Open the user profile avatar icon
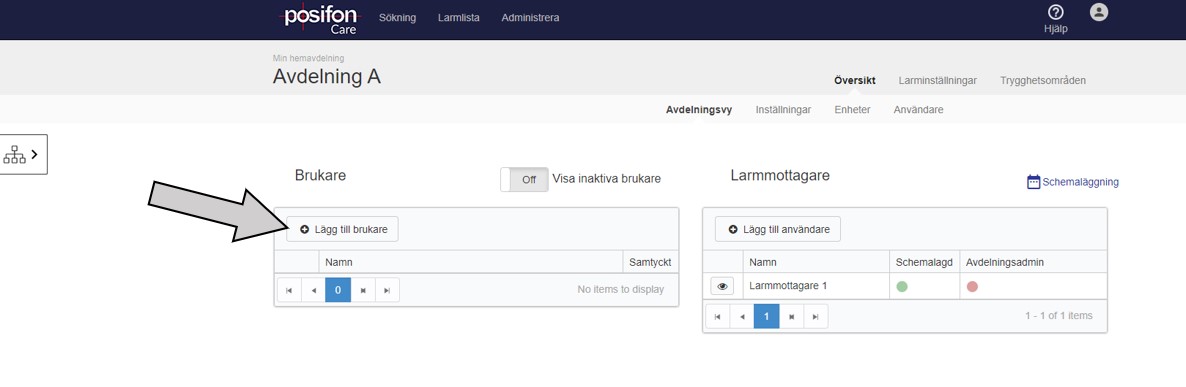Viewport: 1186px width, 387px height. pos(1098,12)
